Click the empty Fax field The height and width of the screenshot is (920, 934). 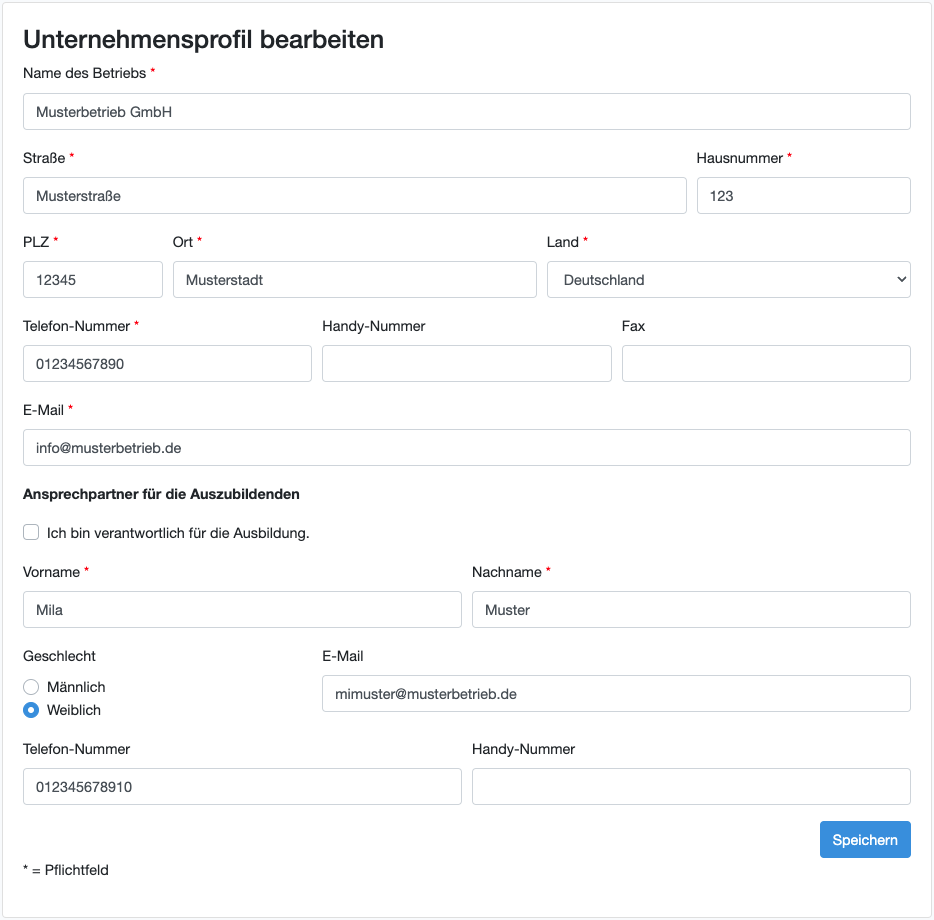(x=766, y=364)
